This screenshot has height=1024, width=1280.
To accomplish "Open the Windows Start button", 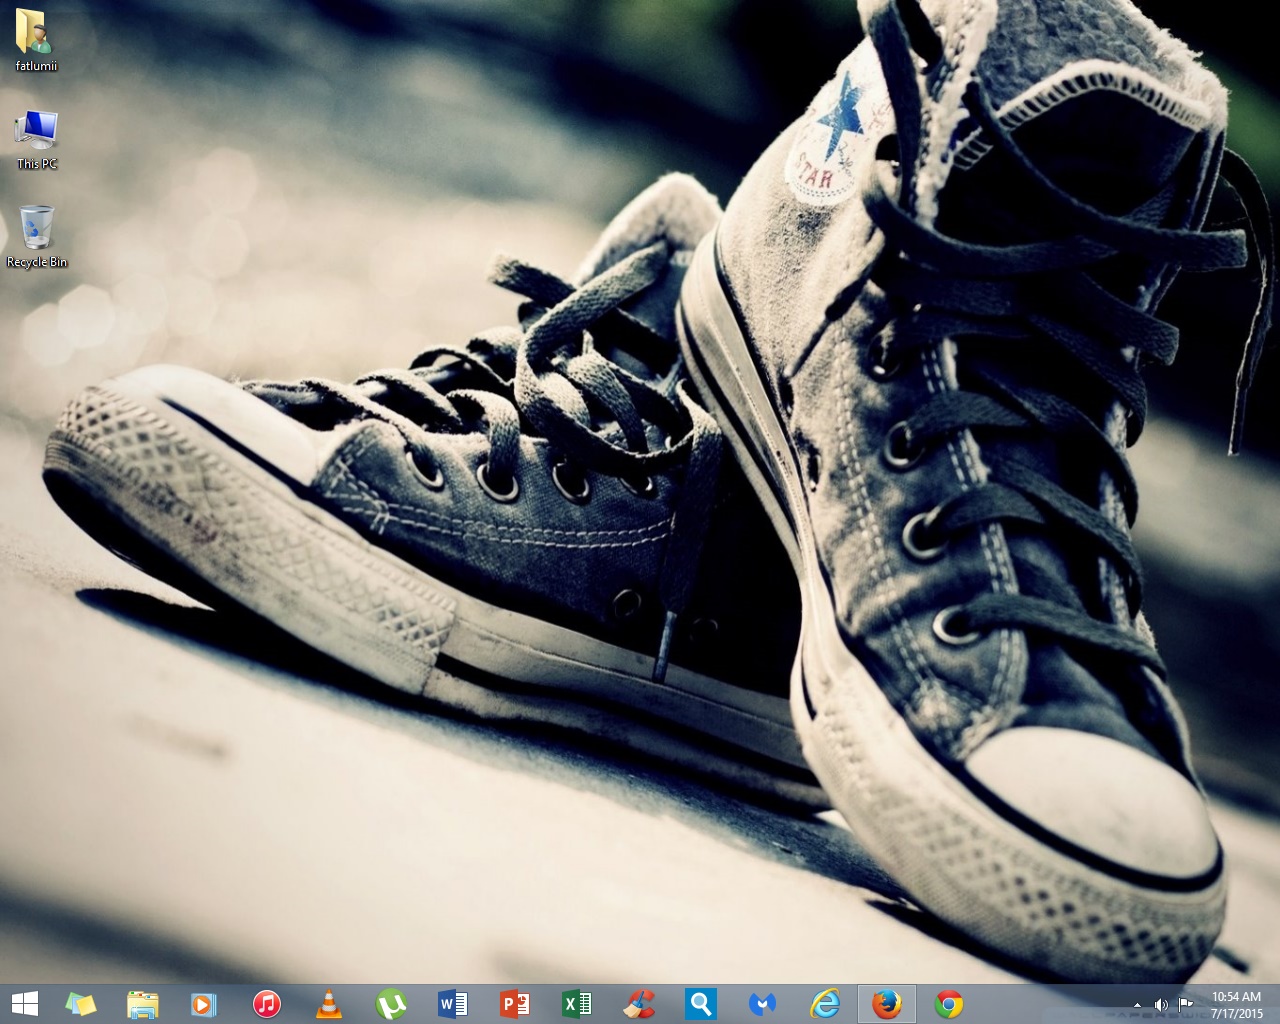I will coord(24,1003).
